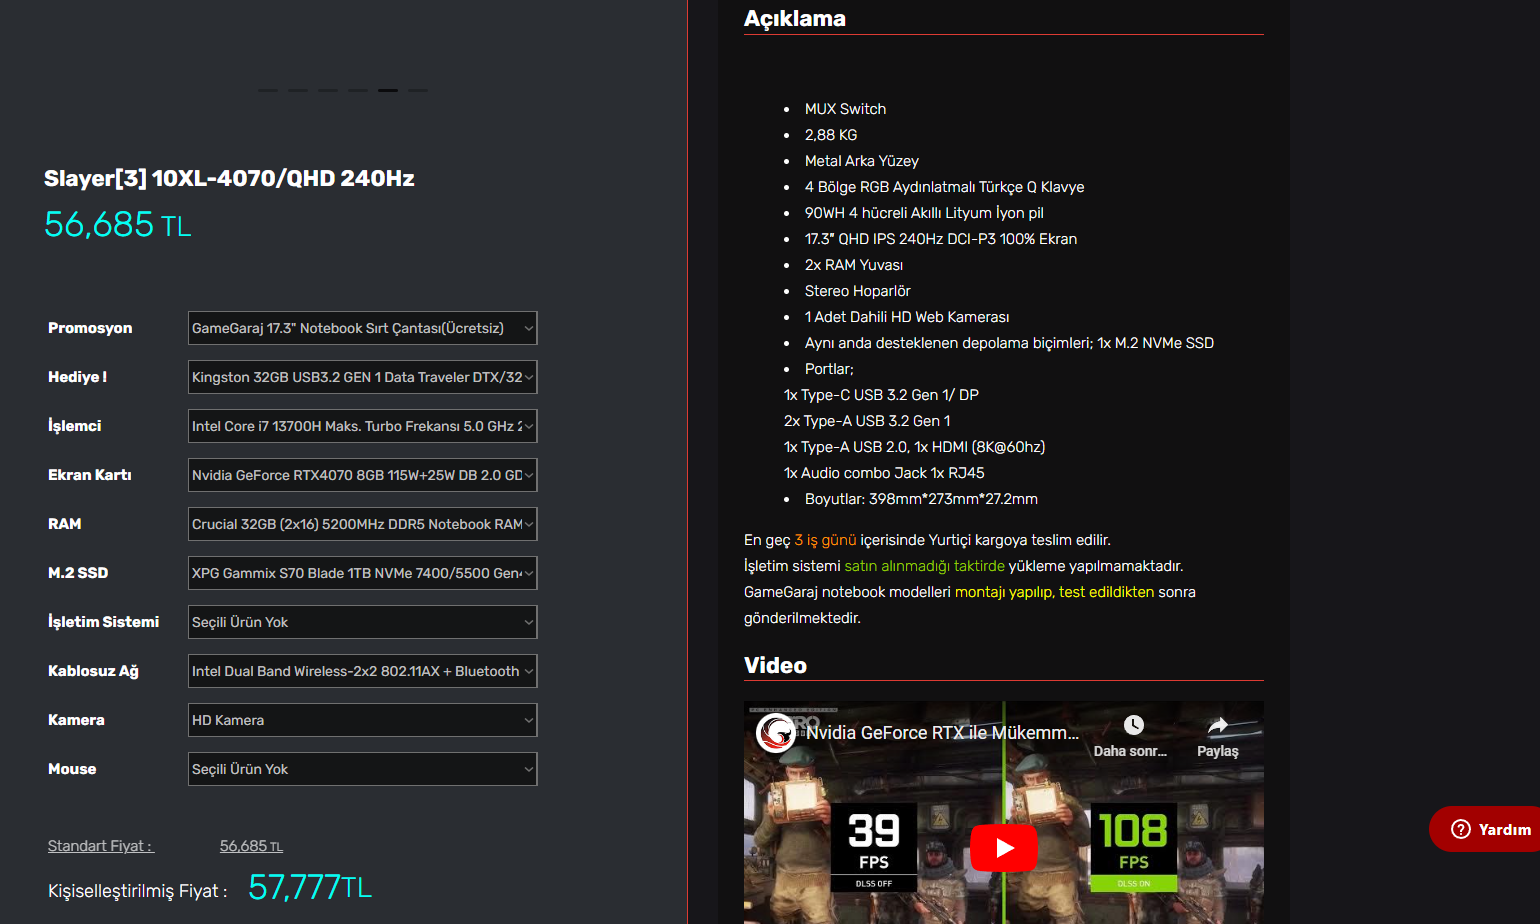Expand the İşletim Sistemi dropdown

point(362,622)
